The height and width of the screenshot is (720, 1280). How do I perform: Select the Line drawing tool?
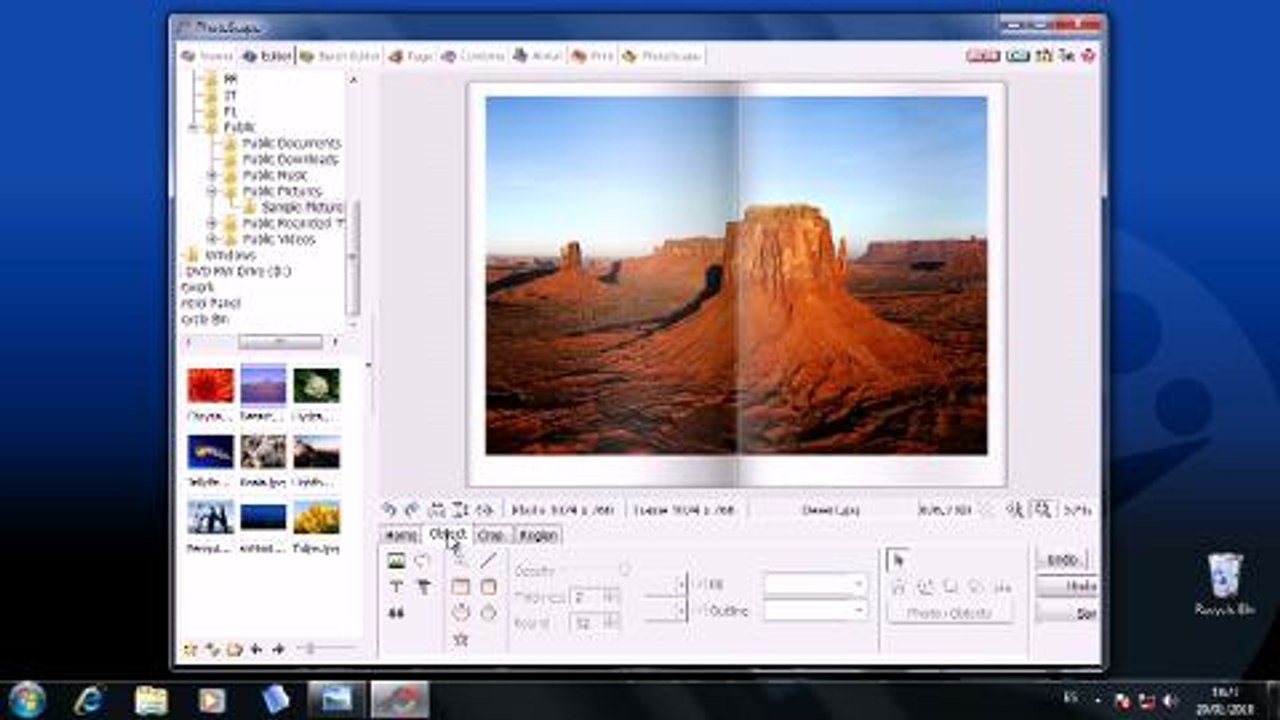(x=488, y=561)
